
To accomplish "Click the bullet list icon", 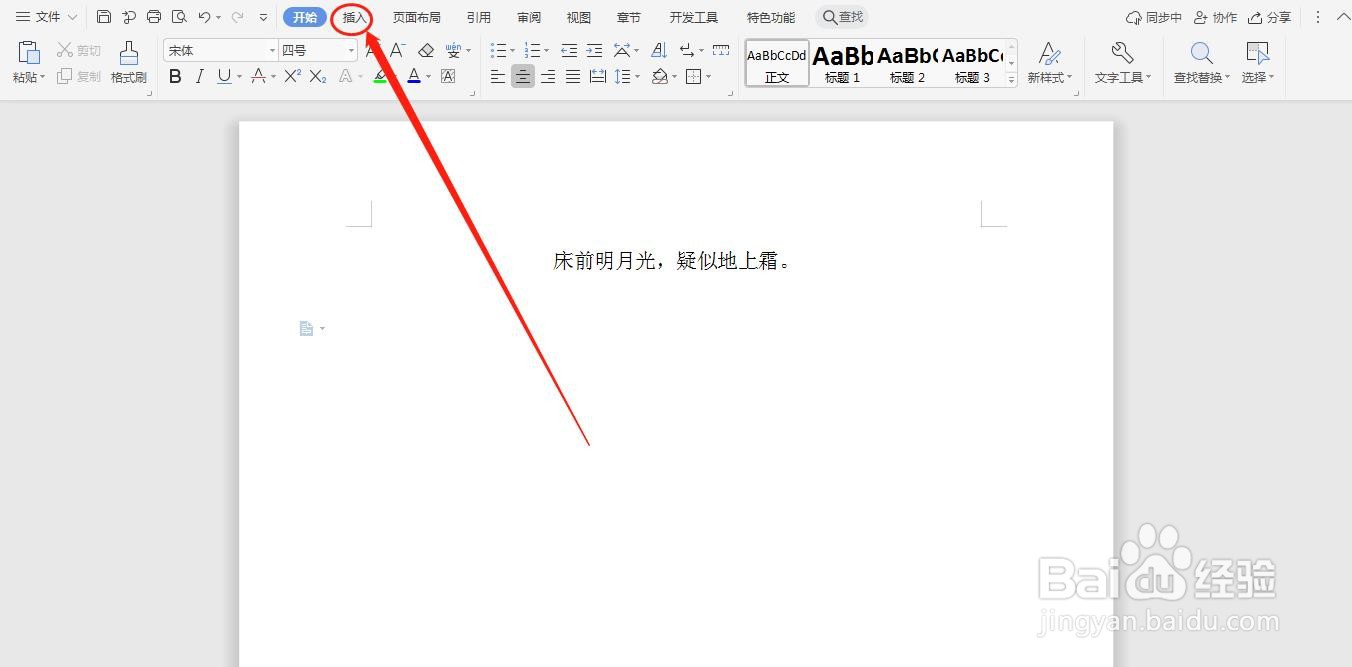I will tap(498, 50).
